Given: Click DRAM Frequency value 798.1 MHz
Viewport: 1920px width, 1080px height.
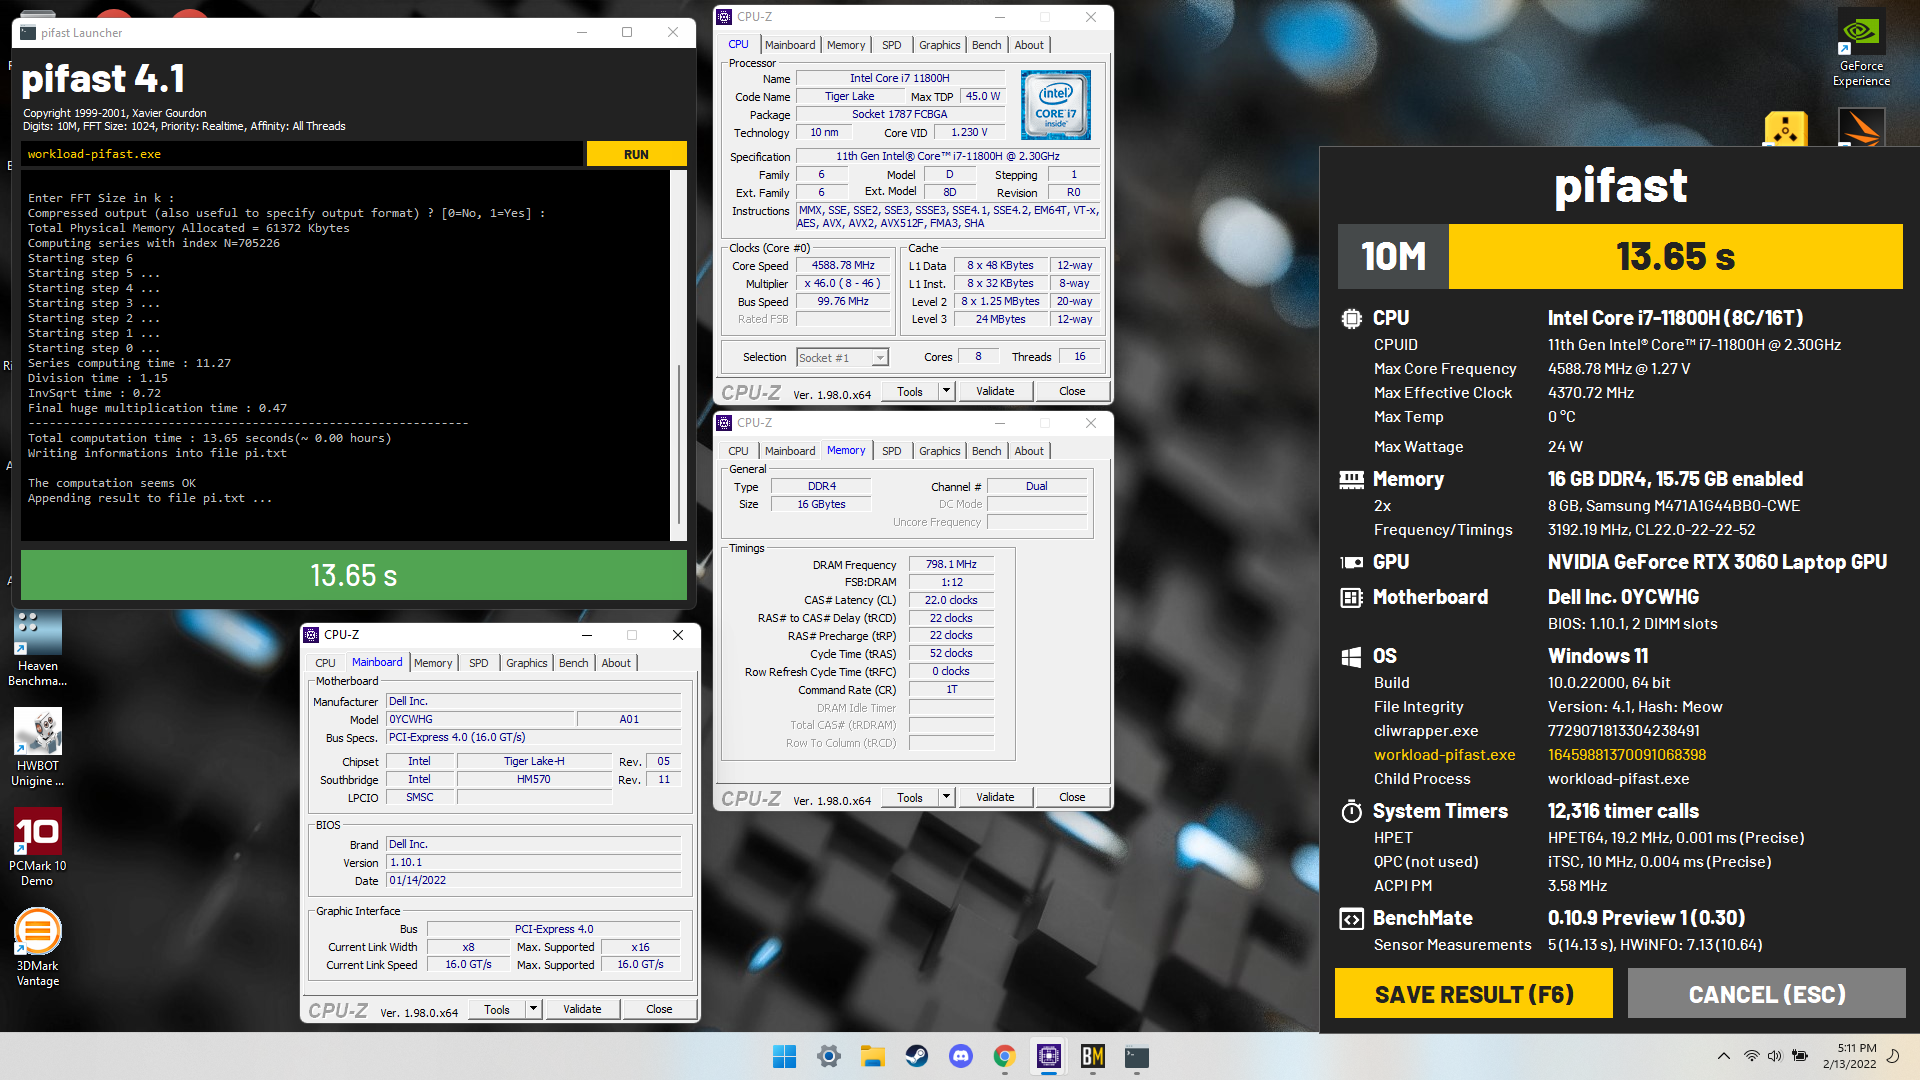Looking at the screenshot, I should (x=951, y=565).
